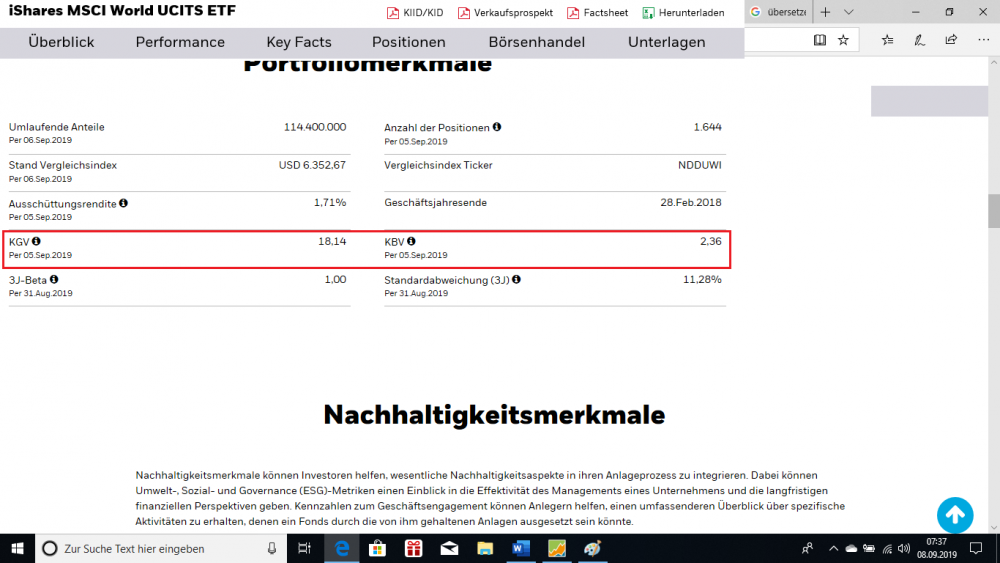Show the KBV info tooltip icon

coord(411,241)
